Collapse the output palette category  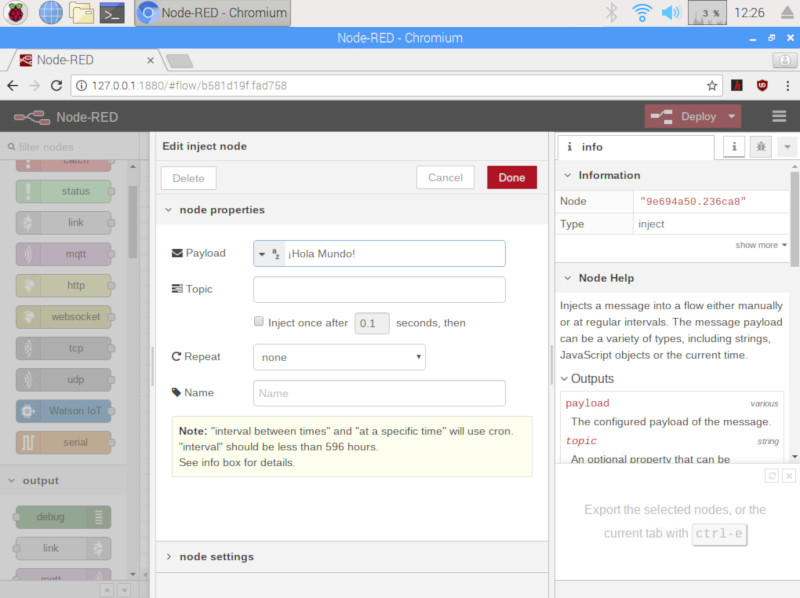coord(34,481)
